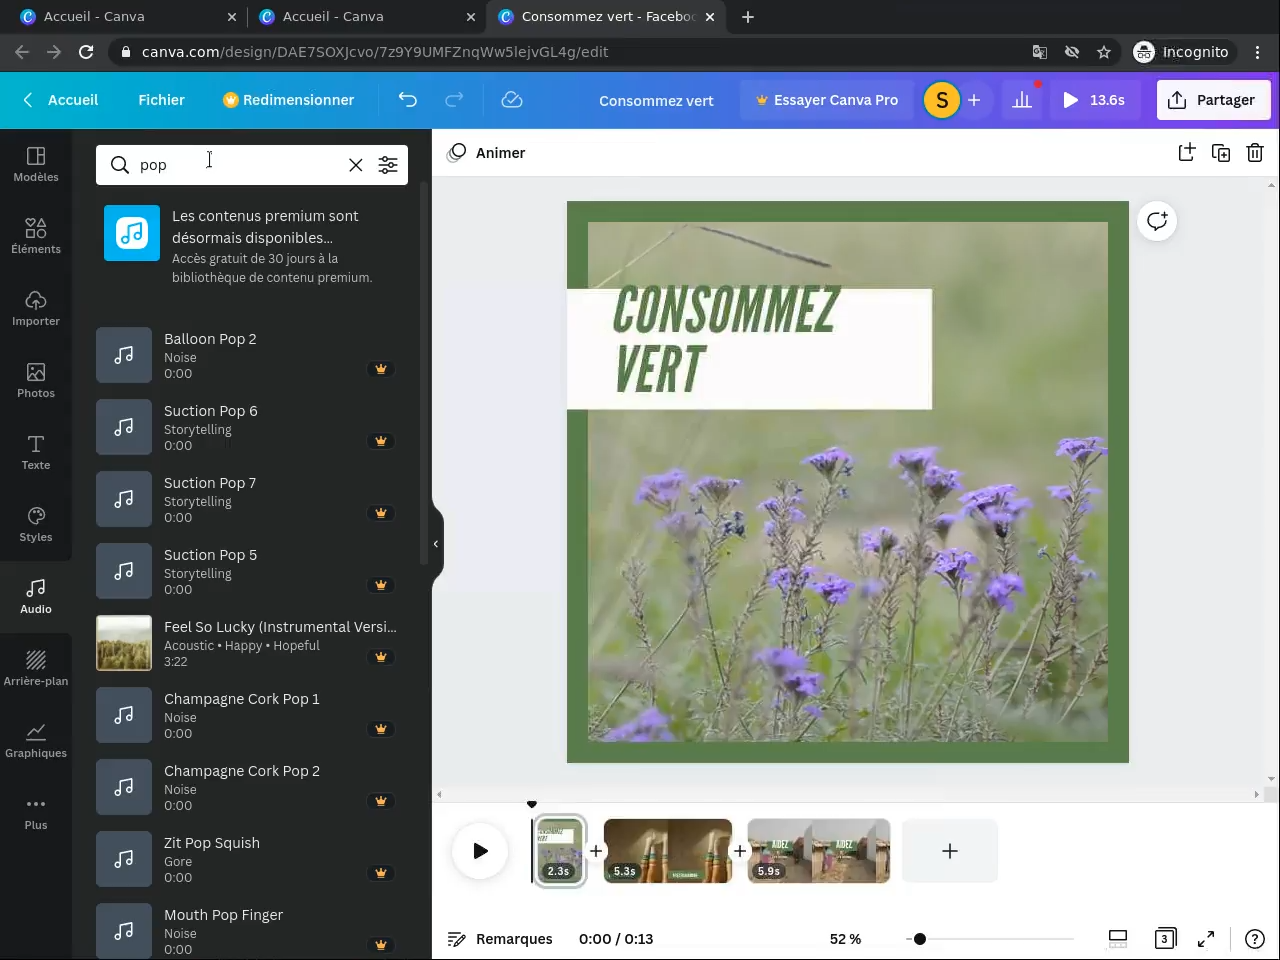Viewport: 1280px width, 960px height.
Task: Toggle the grid view page counter
Action: [1164, 939]
